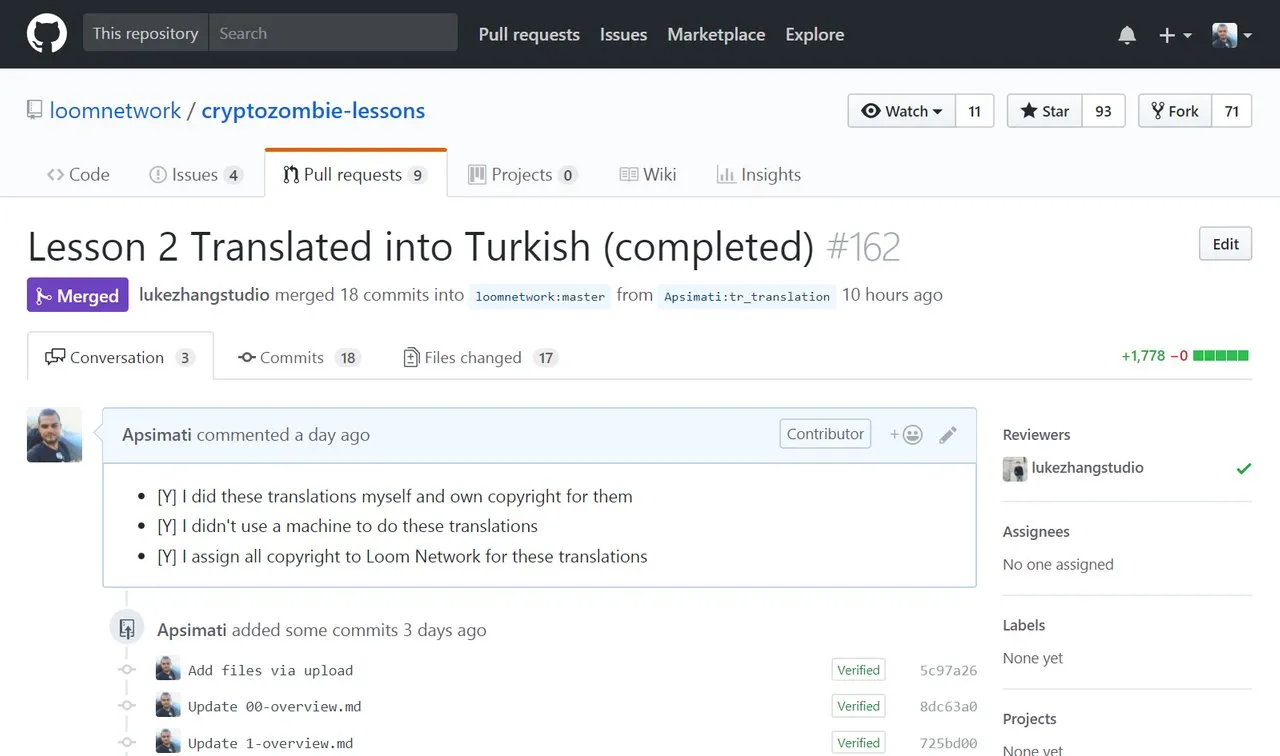Open 'Add files via upload' commit
The image size is (1280, 756).
point(270,671)
